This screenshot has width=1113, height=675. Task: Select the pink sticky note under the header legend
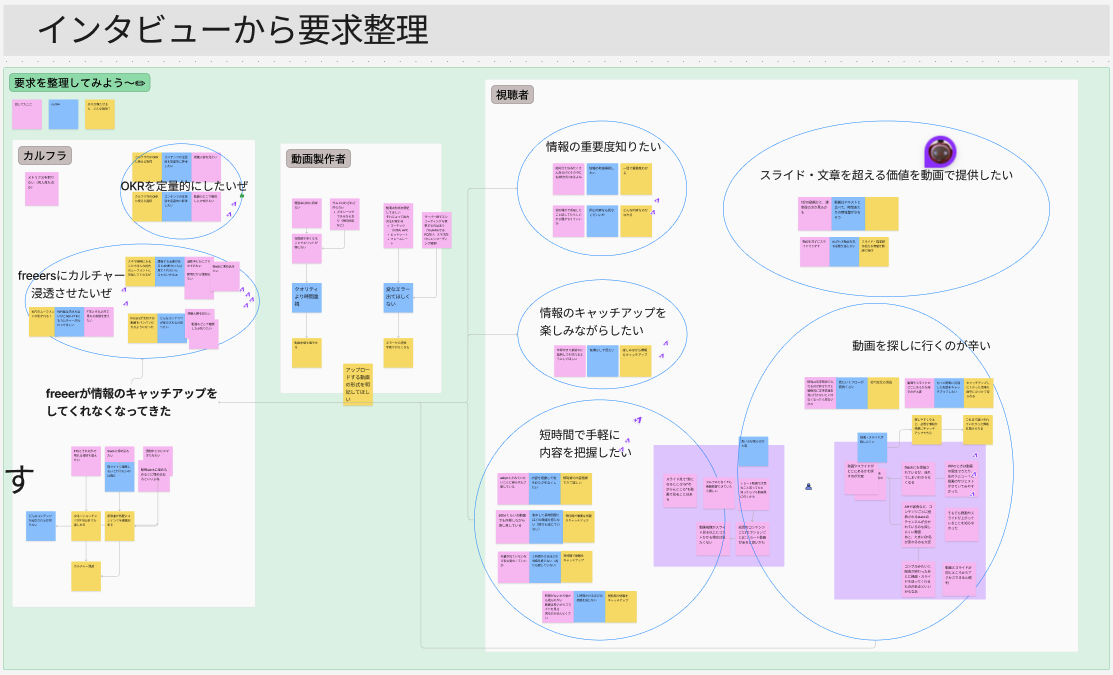(x=25, y=115)
